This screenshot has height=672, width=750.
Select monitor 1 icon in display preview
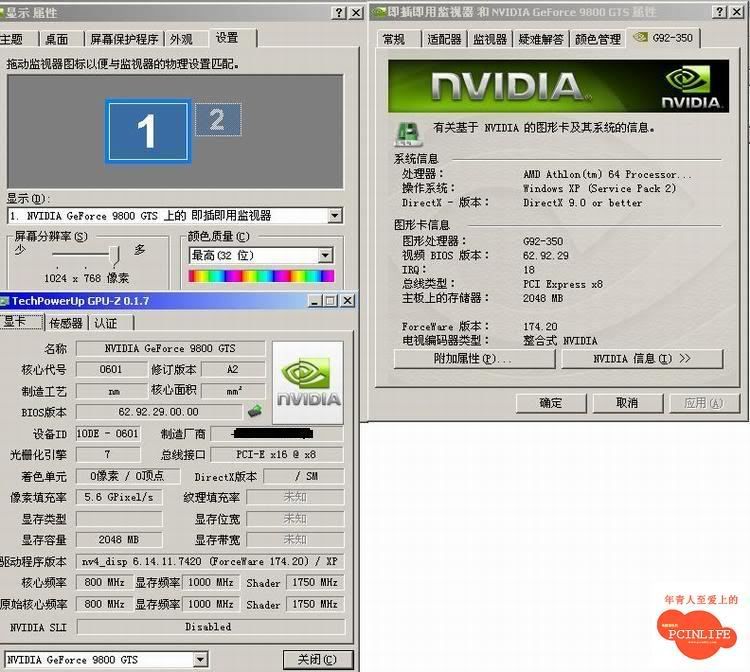[147, 131]
